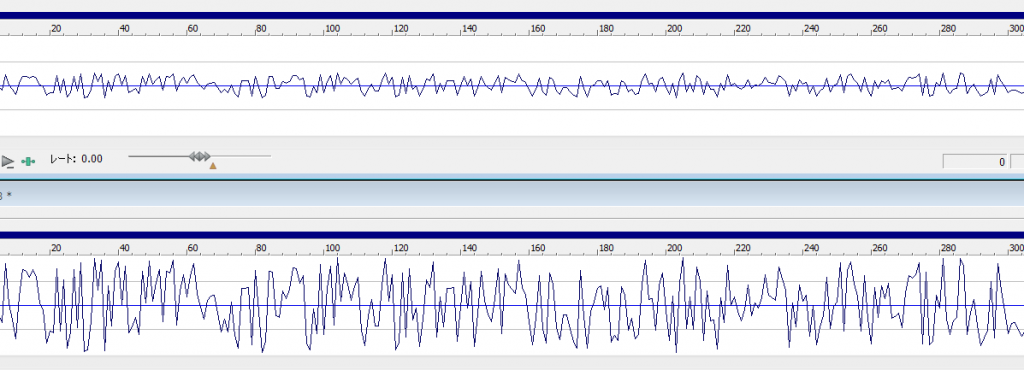This screenshot has height=370, width=1024.
Task: Click the navy overview bar above lower waveform
Action: click(512, 235)
